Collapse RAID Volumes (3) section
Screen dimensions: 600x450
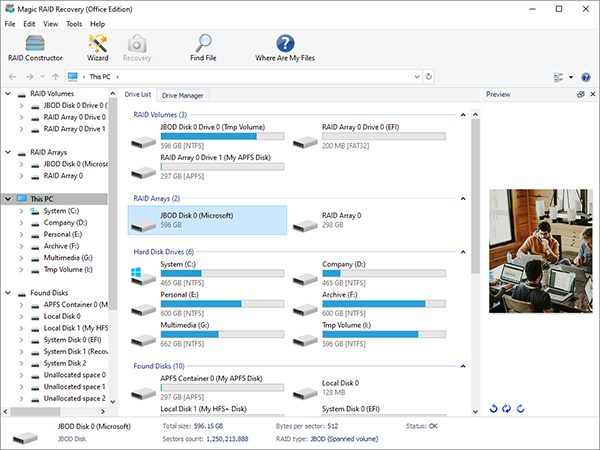pos(463,115)
